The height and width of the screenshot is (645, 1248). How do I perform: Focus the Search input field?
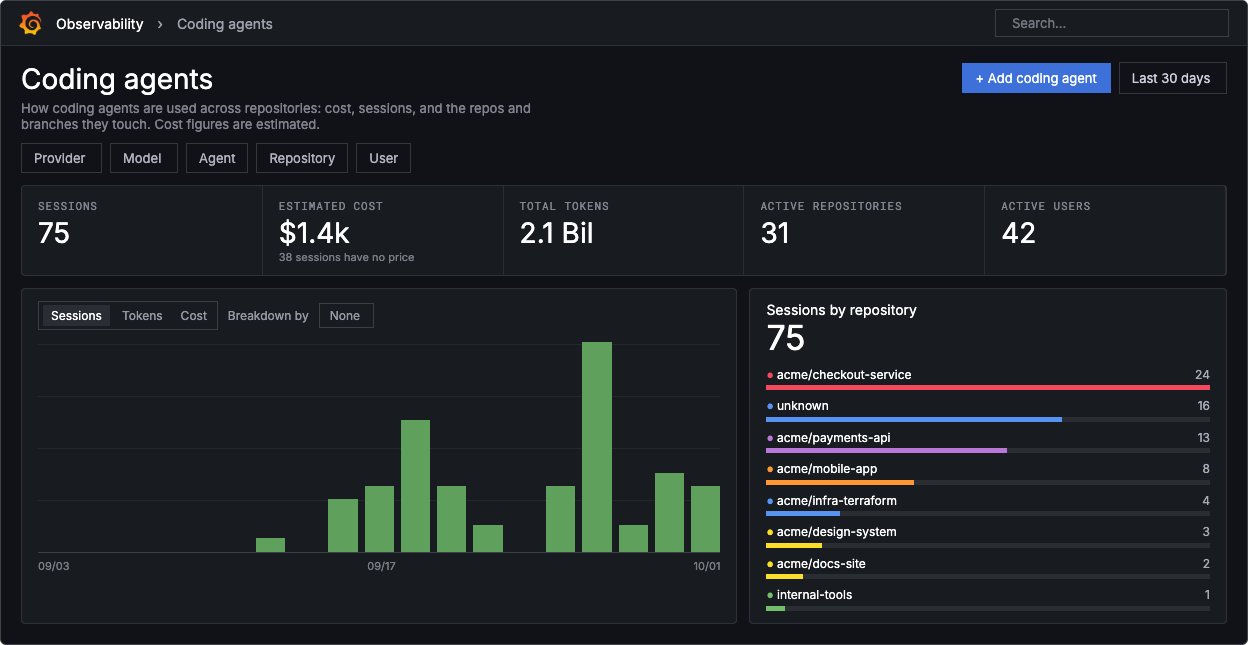[x=1111, y=23]
